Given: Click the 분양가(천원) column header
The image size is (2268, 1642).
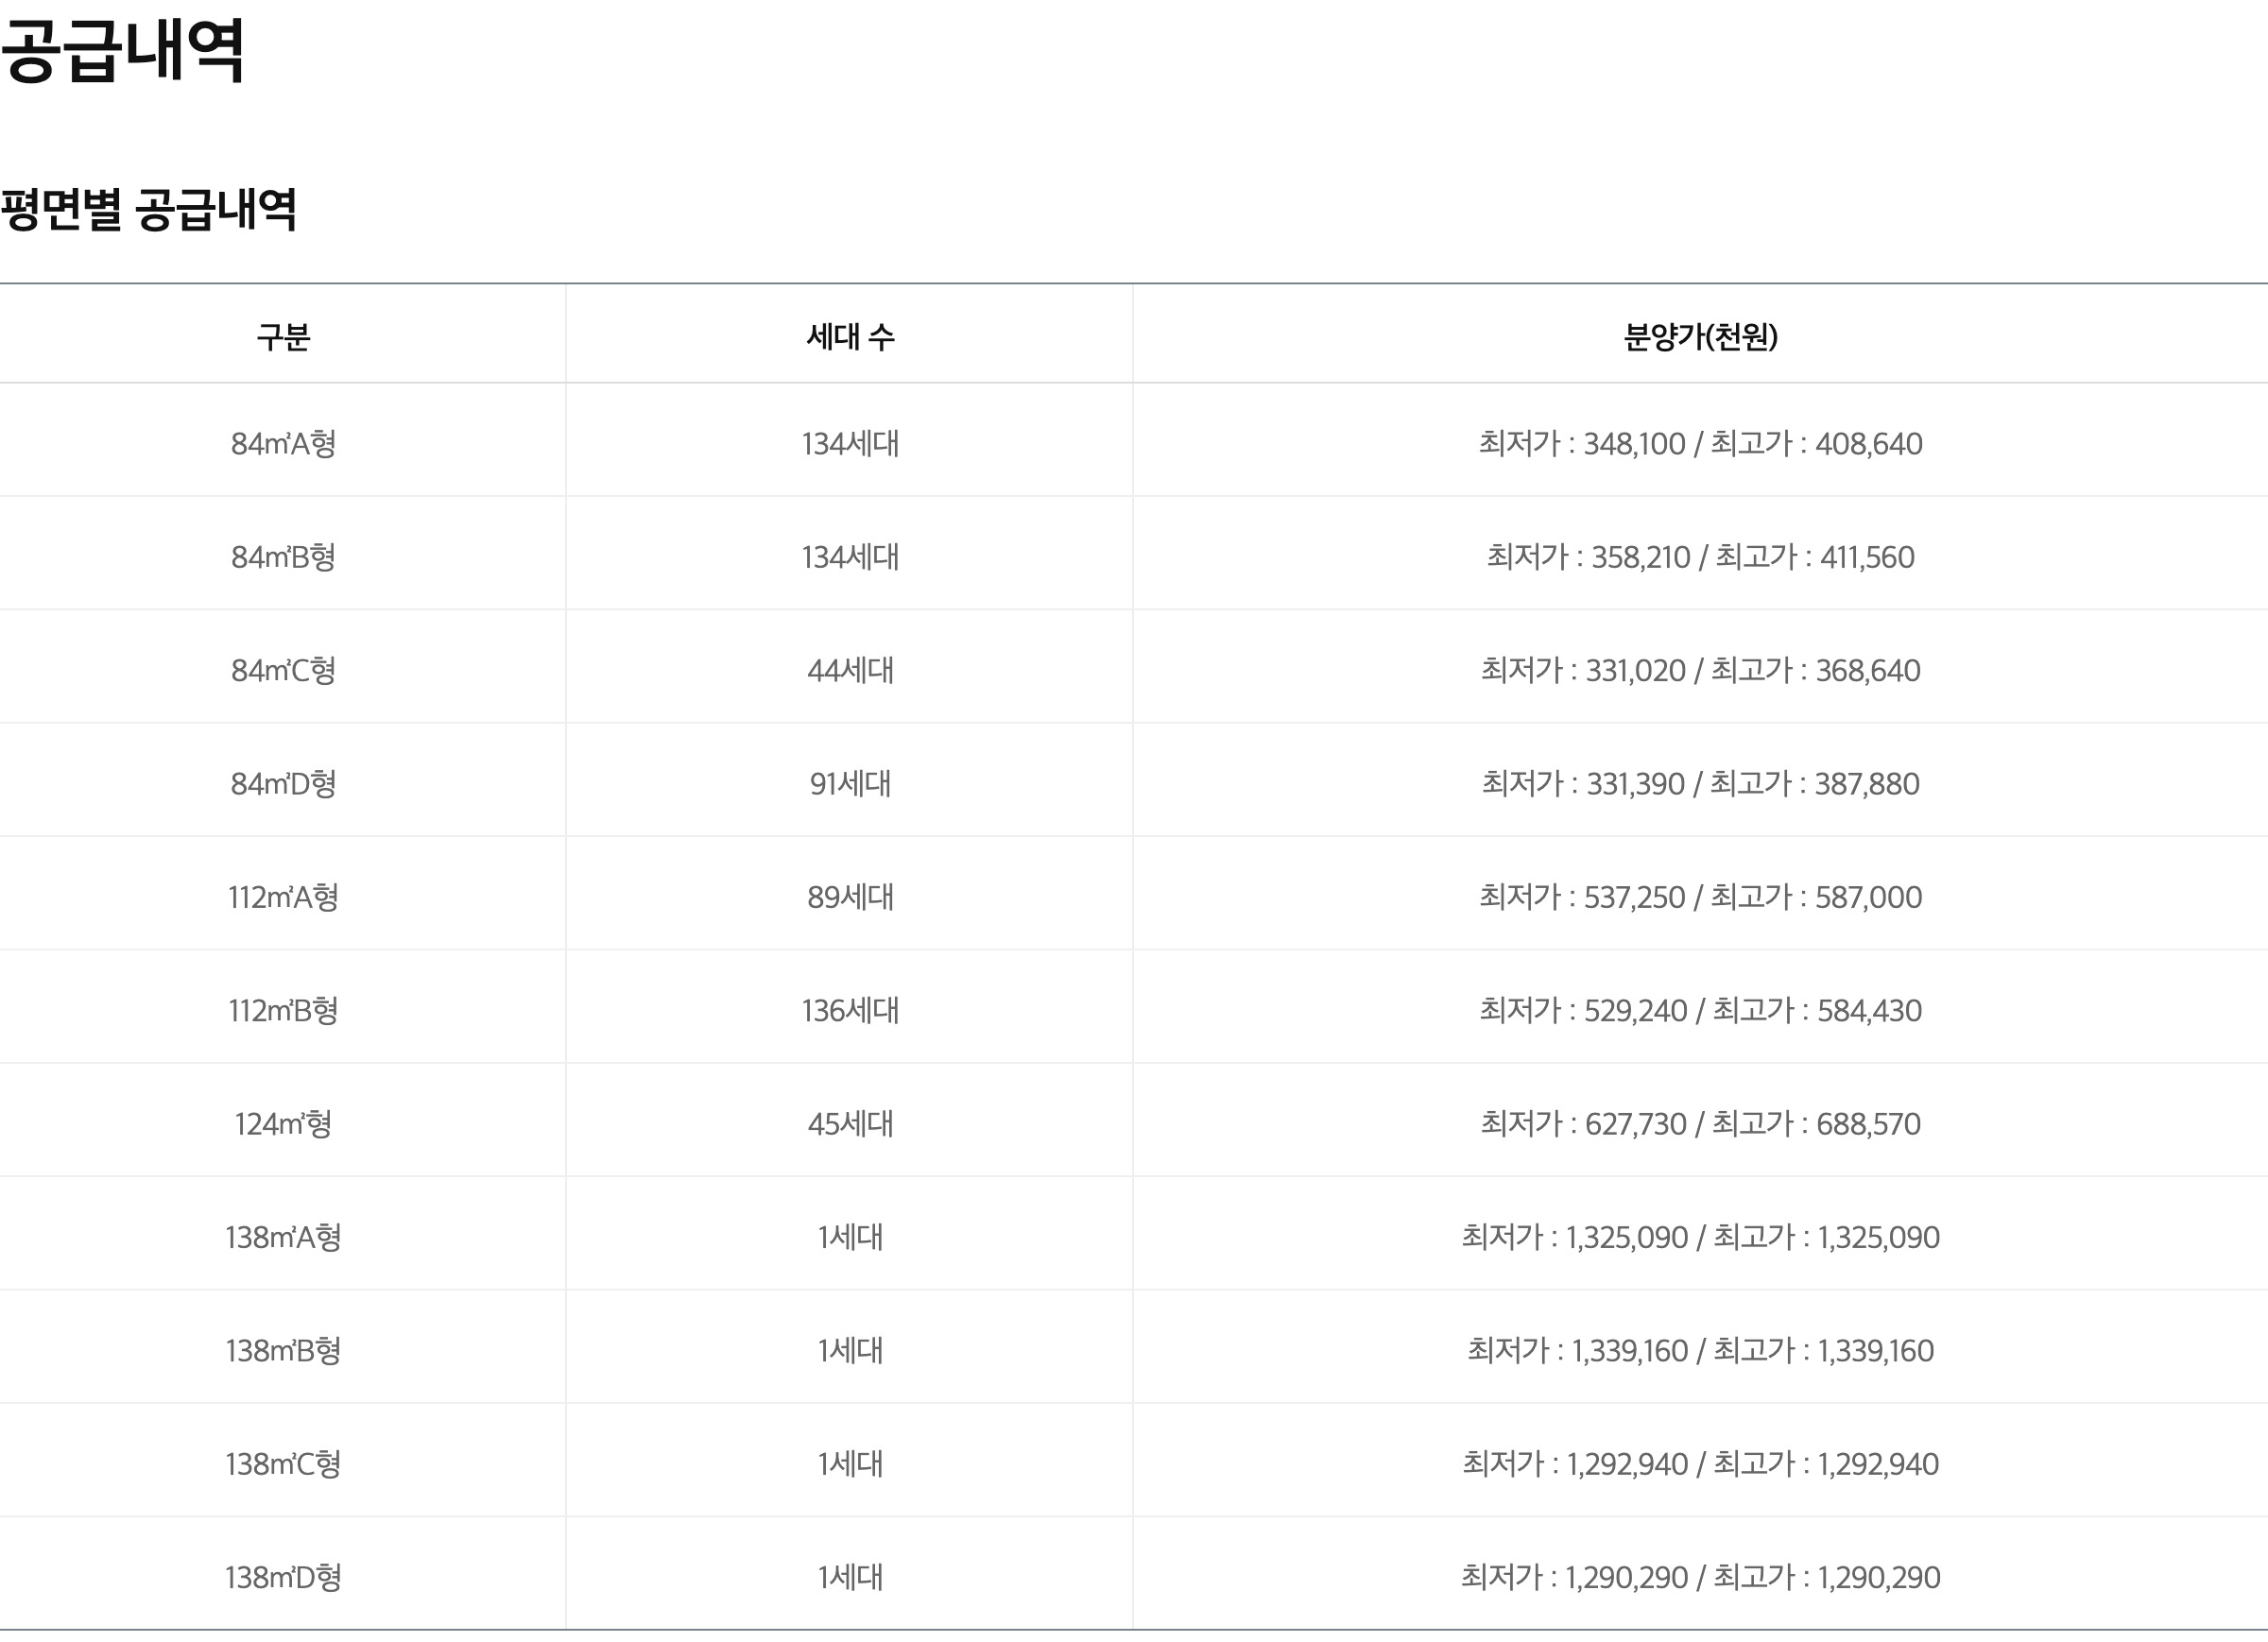Looking at the screenshot, I should click(x=1700, y=336).
